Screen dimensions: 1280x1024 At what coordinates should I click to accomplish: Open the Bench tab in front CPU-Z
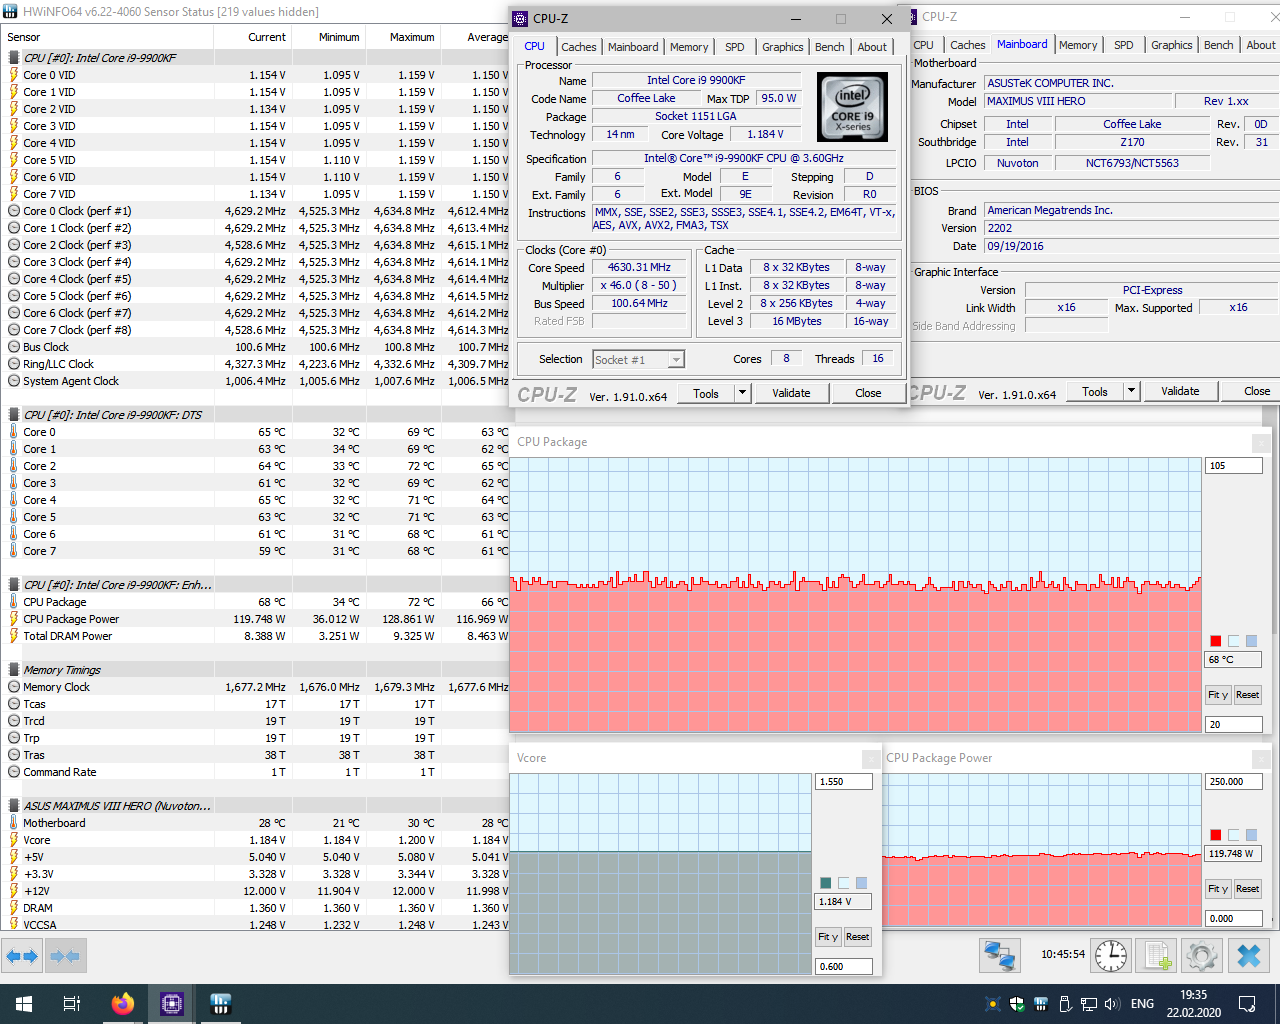click(x=830, y=47)
